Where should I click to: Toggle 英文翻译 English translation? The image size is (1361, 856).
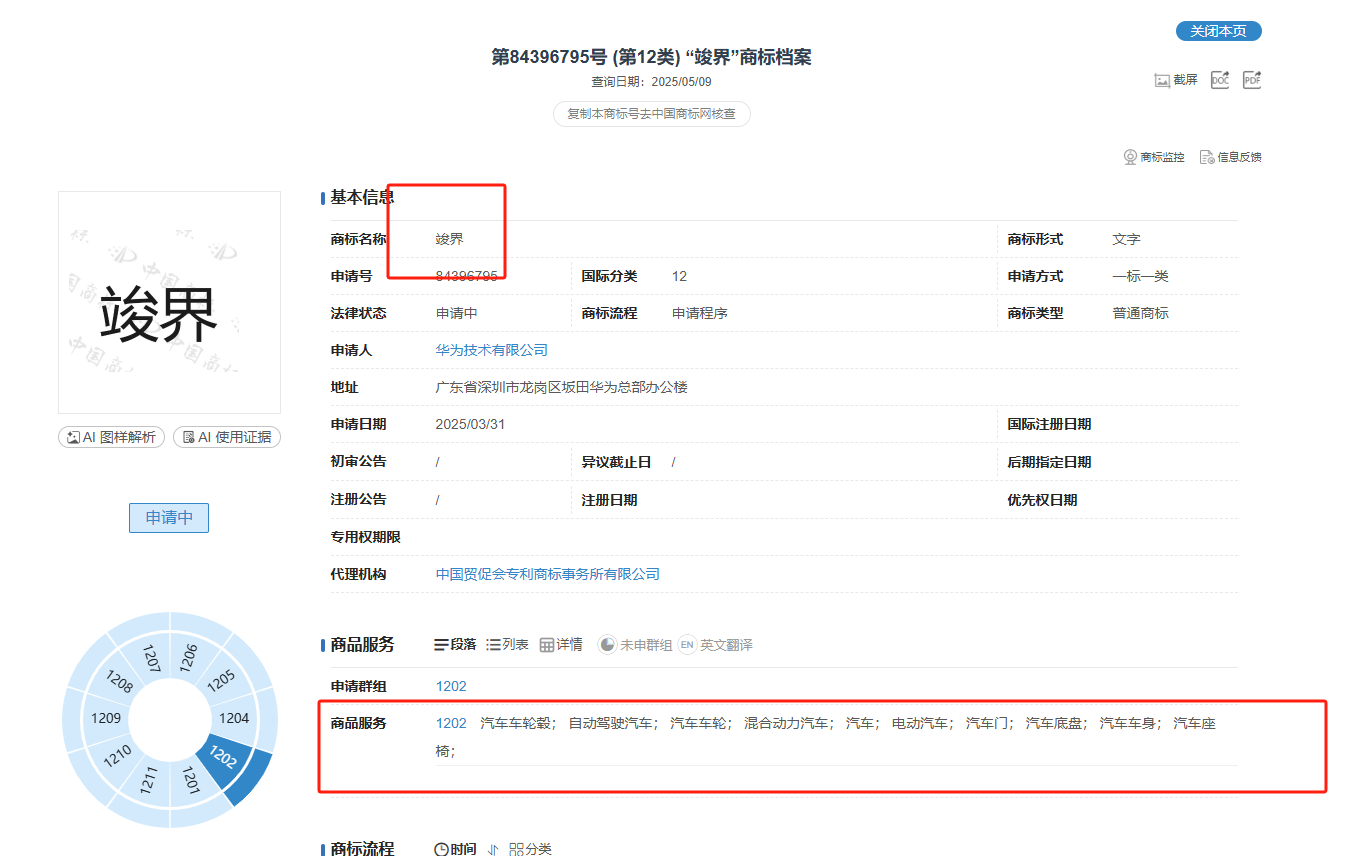point(715,645)
